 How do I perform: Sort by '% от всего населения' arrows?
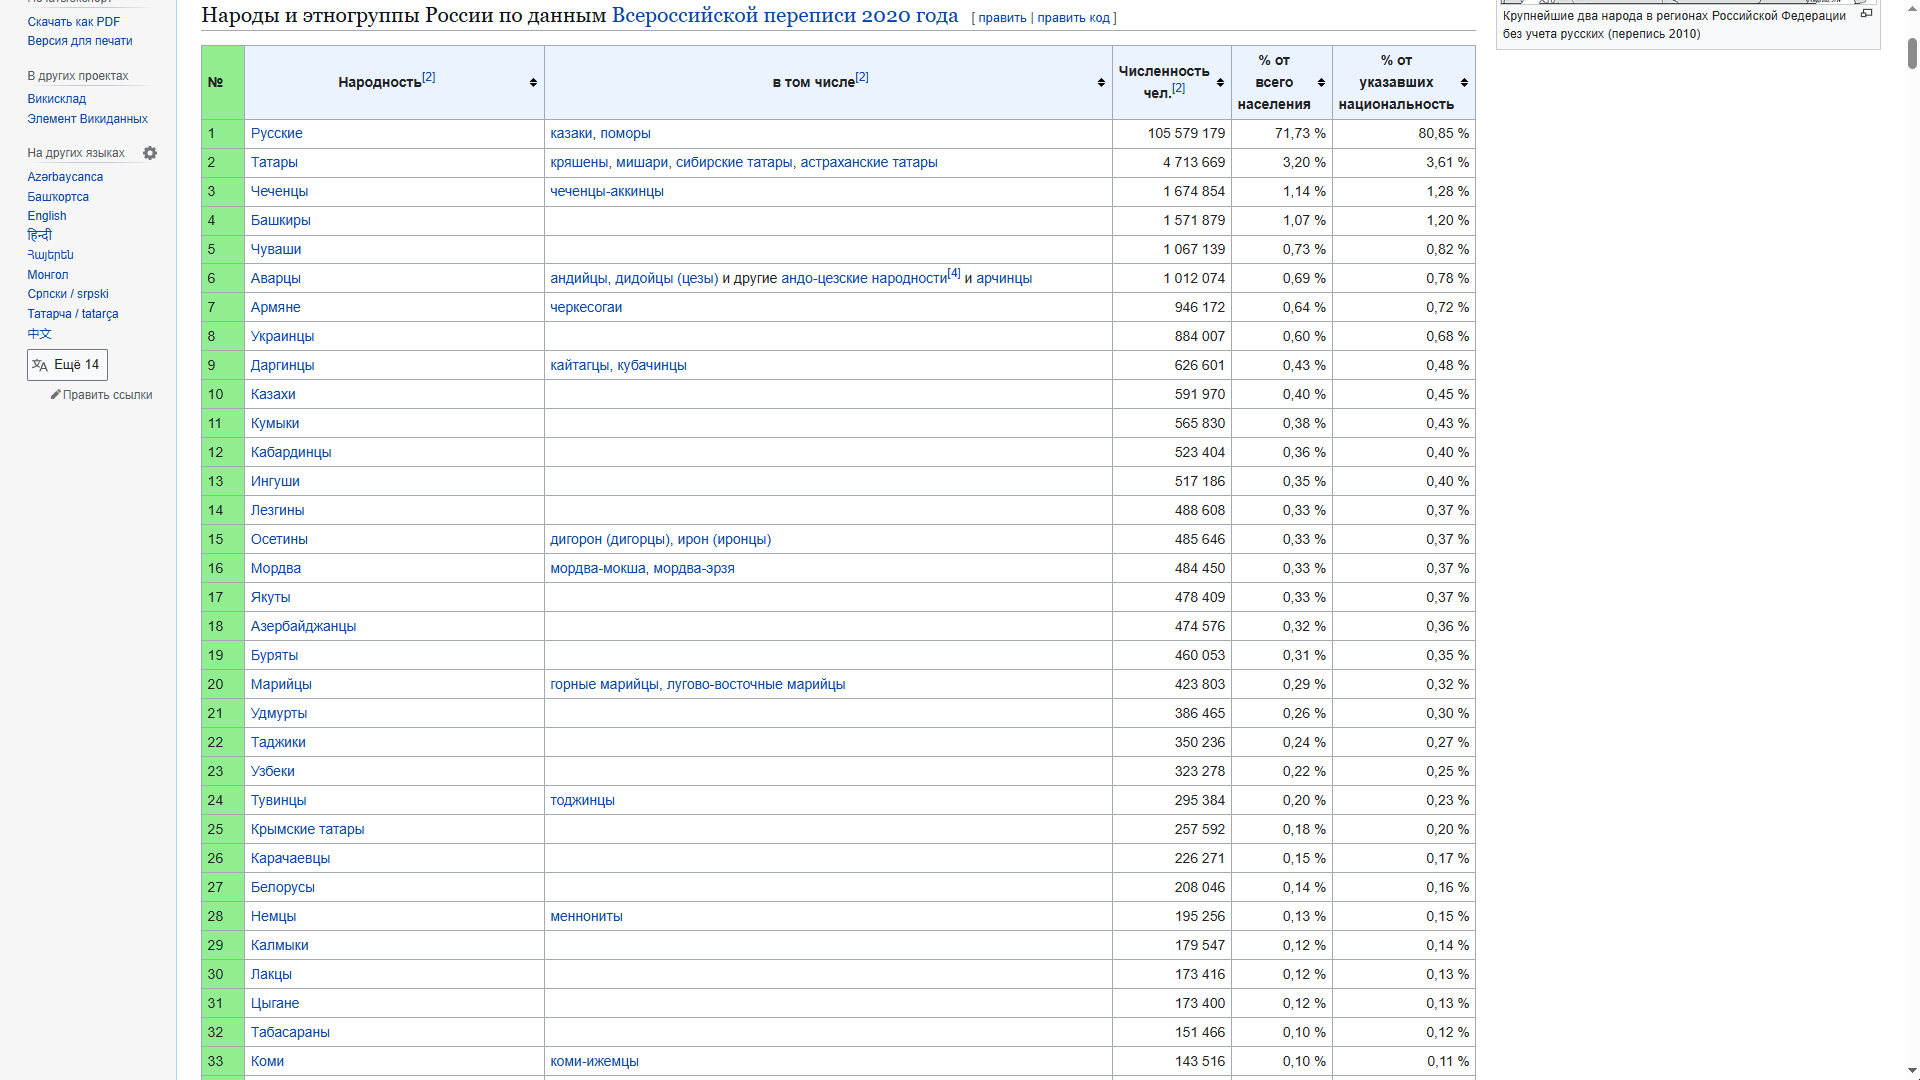pyautogui.click(x=1321, y=83)
